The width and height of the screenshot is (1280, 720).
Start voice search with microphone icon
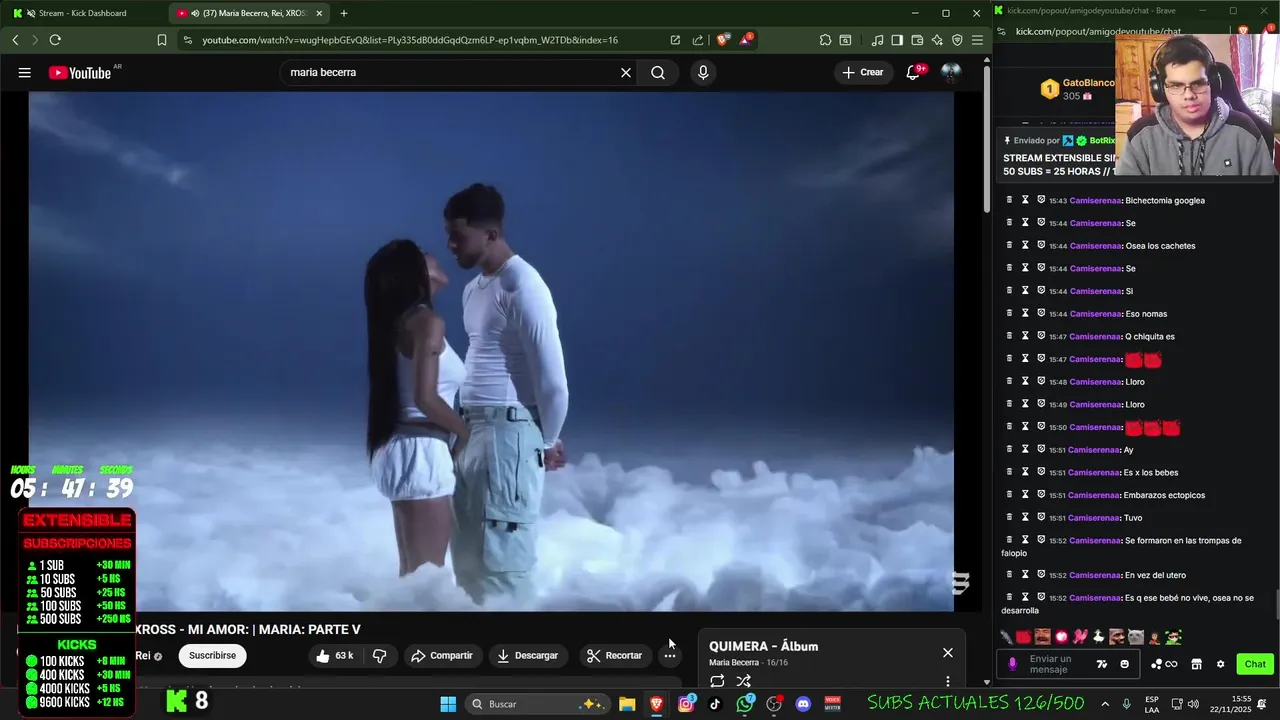coord(703,72)
